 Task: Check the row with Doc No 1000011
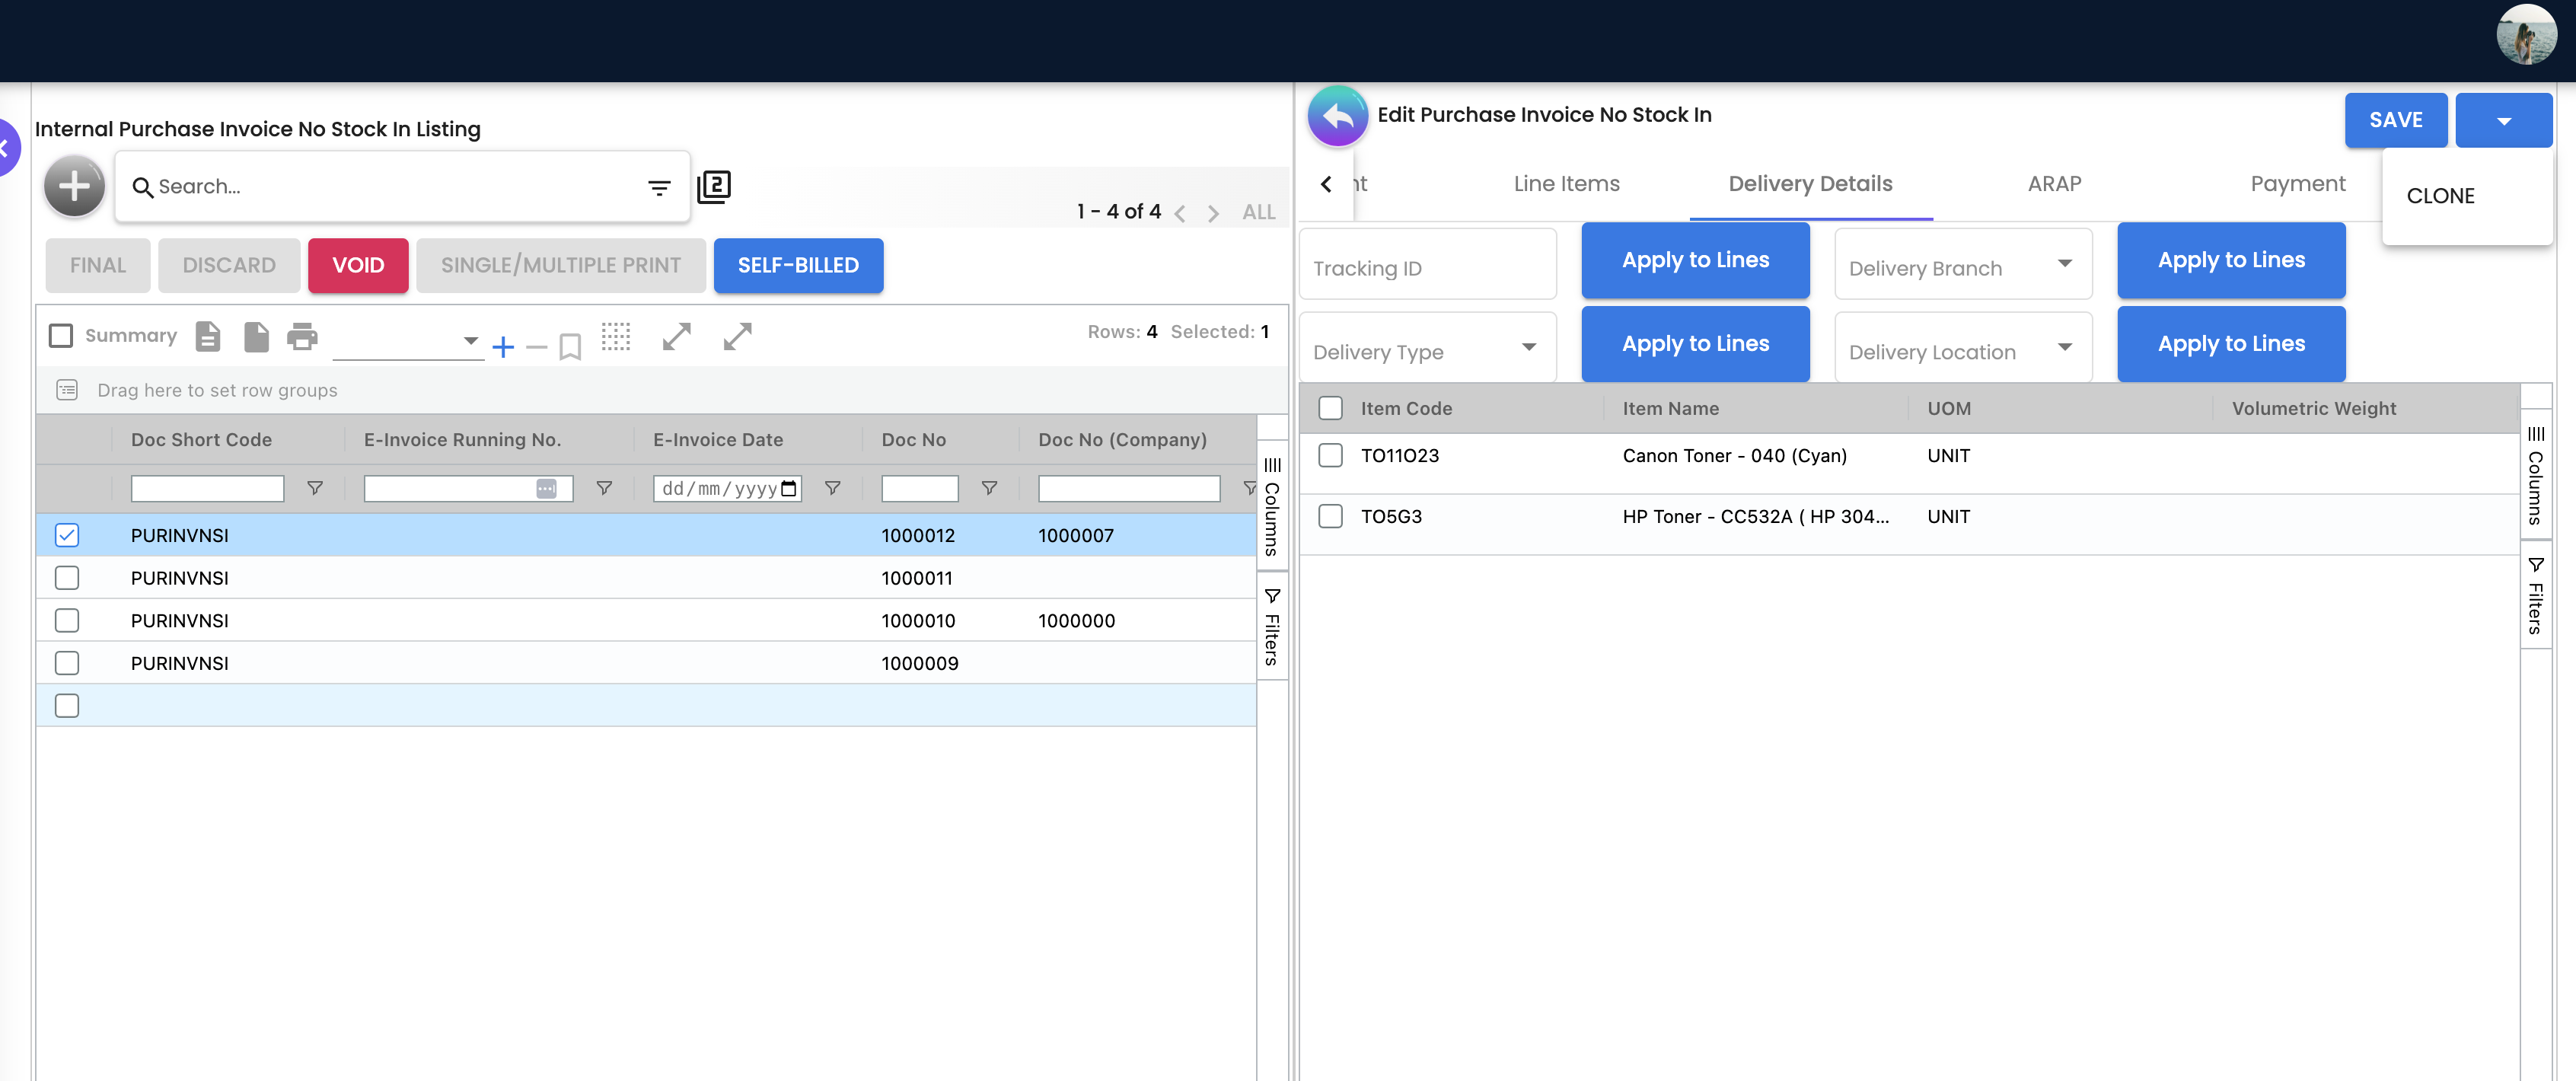(67, 578)
